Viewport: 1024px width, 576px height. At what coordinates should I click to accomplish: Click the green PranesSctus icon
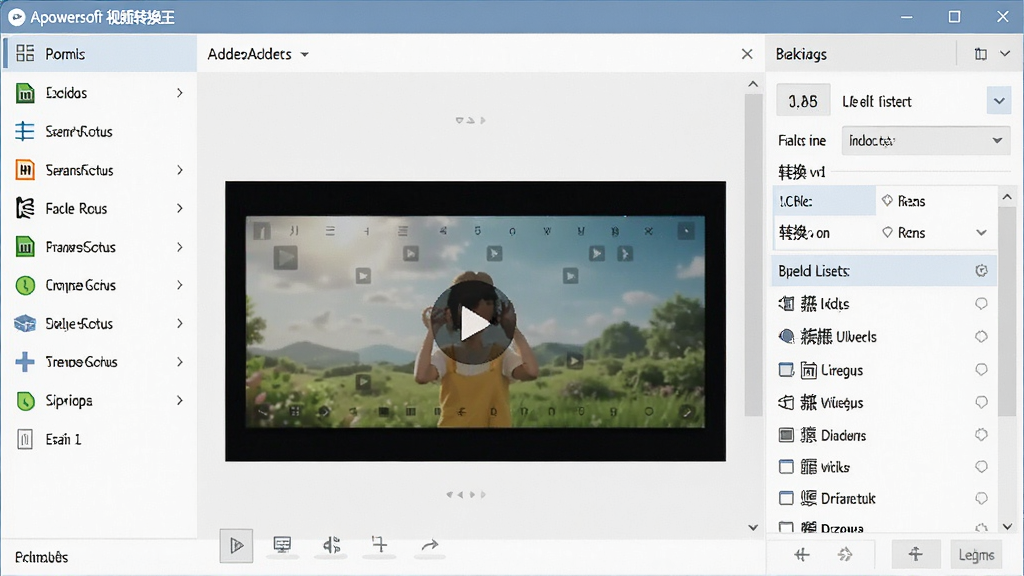tap(25, 247)
